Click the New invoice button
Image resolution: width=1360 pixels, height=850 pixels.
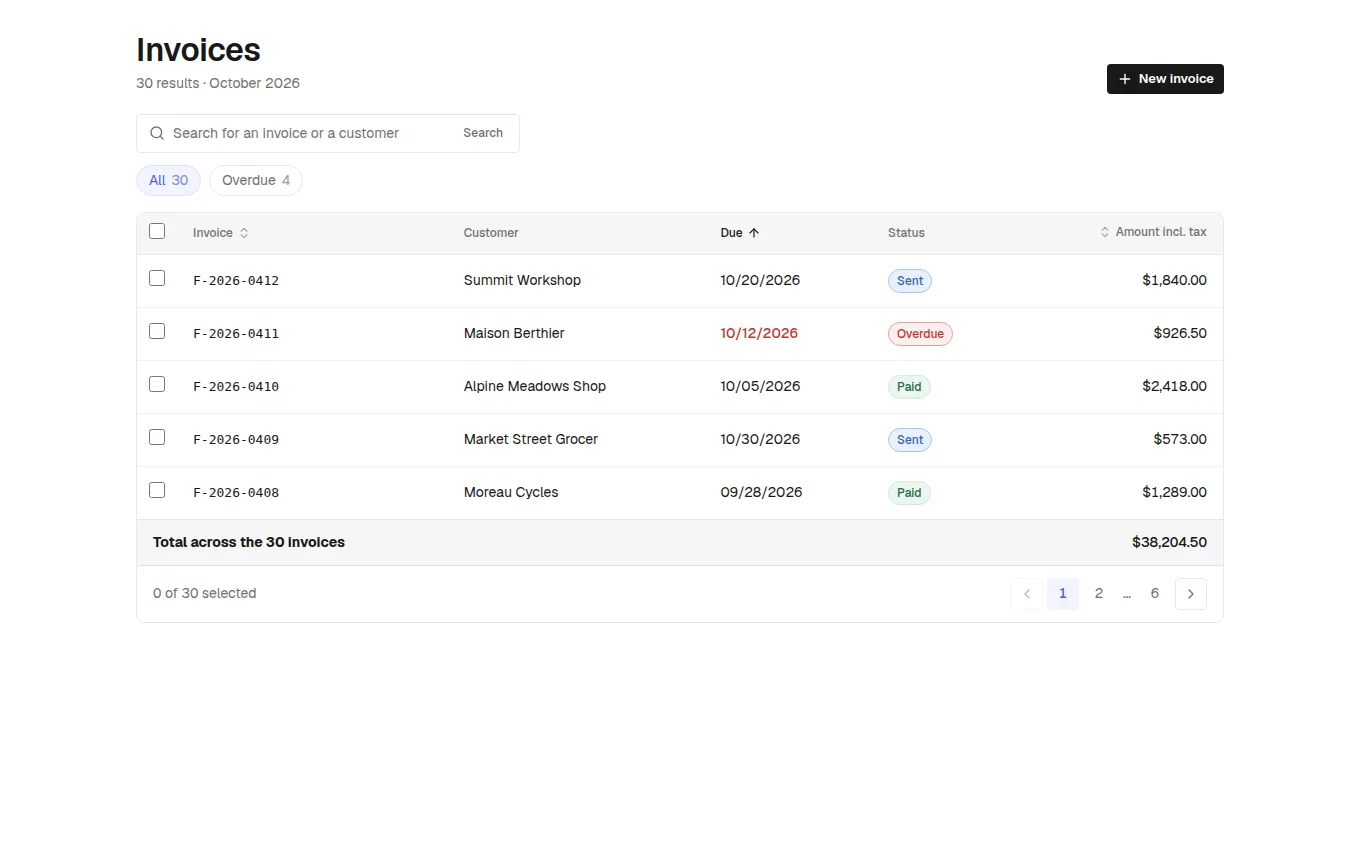pos(1165,79)
